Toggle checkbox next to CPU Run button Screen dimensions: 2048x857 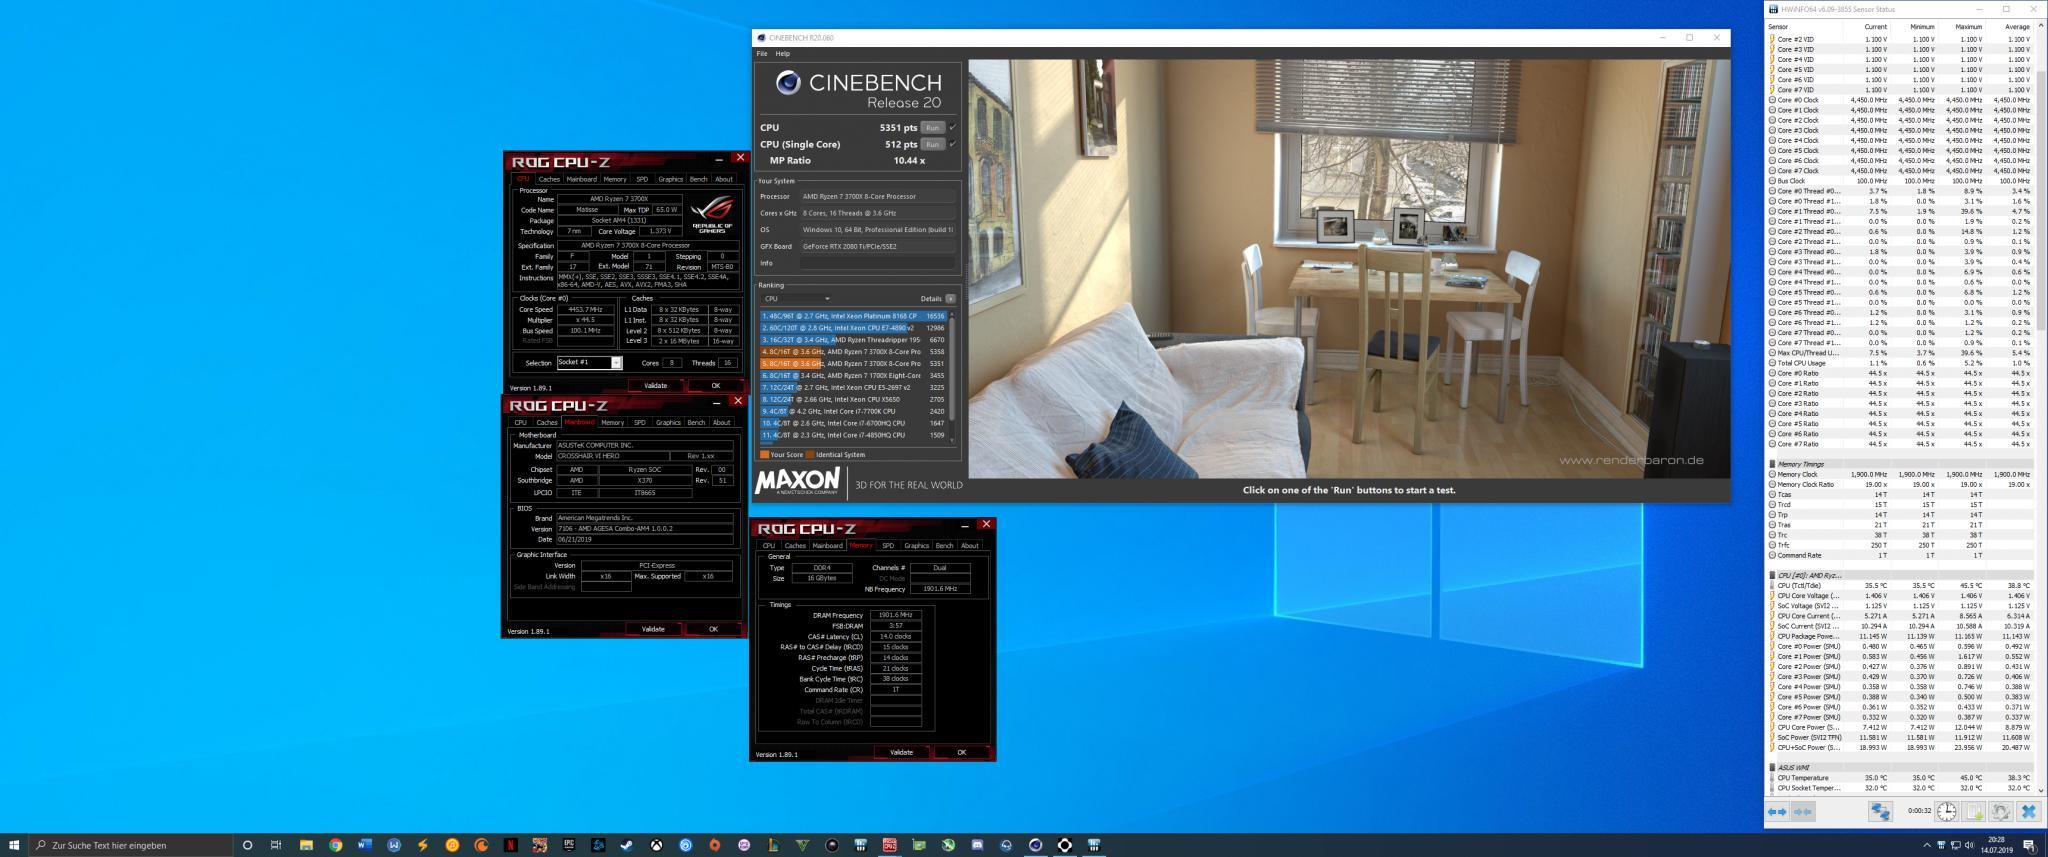(952, 127)
